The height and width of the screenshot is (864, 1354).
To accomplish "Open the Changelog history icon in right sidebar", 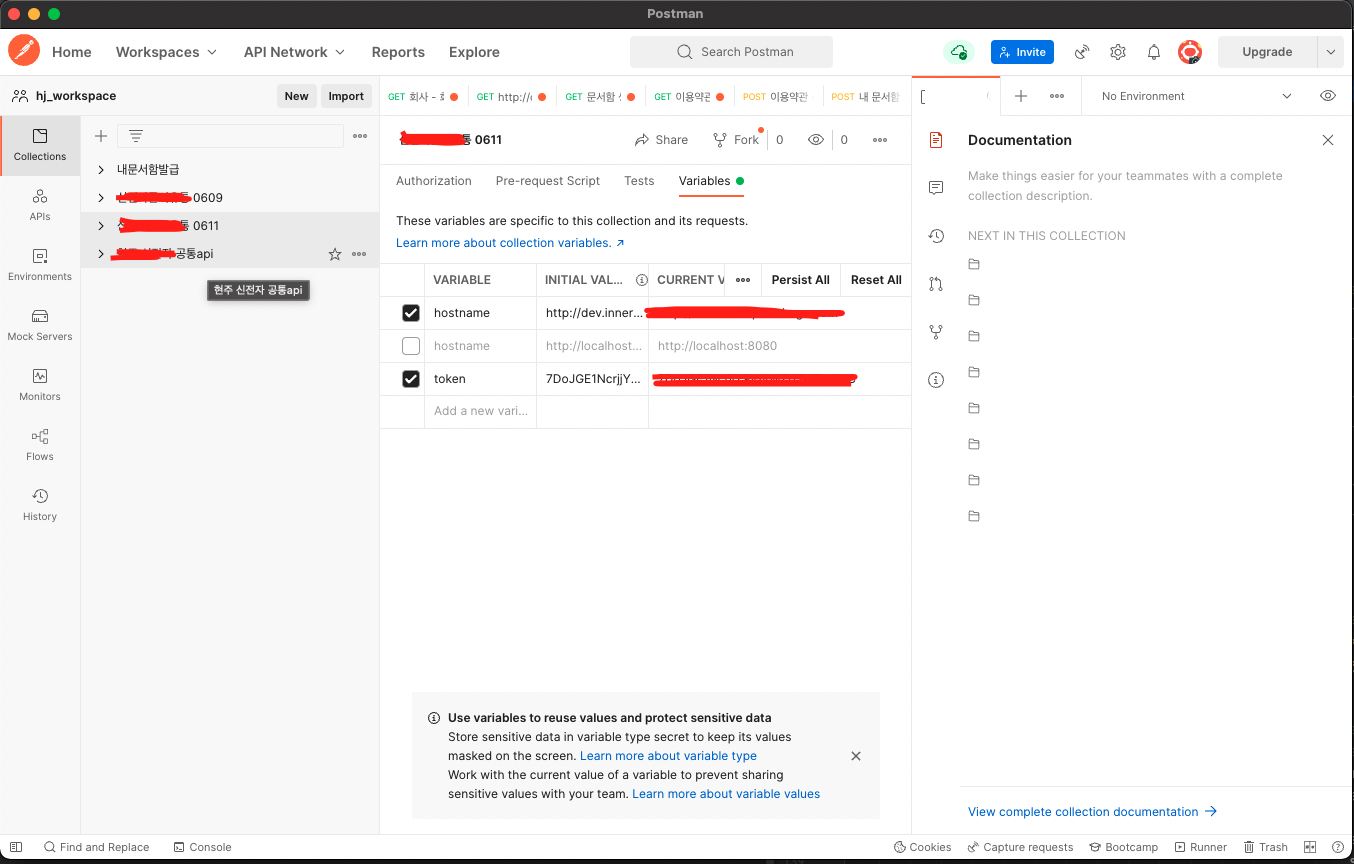I will 936,236.
